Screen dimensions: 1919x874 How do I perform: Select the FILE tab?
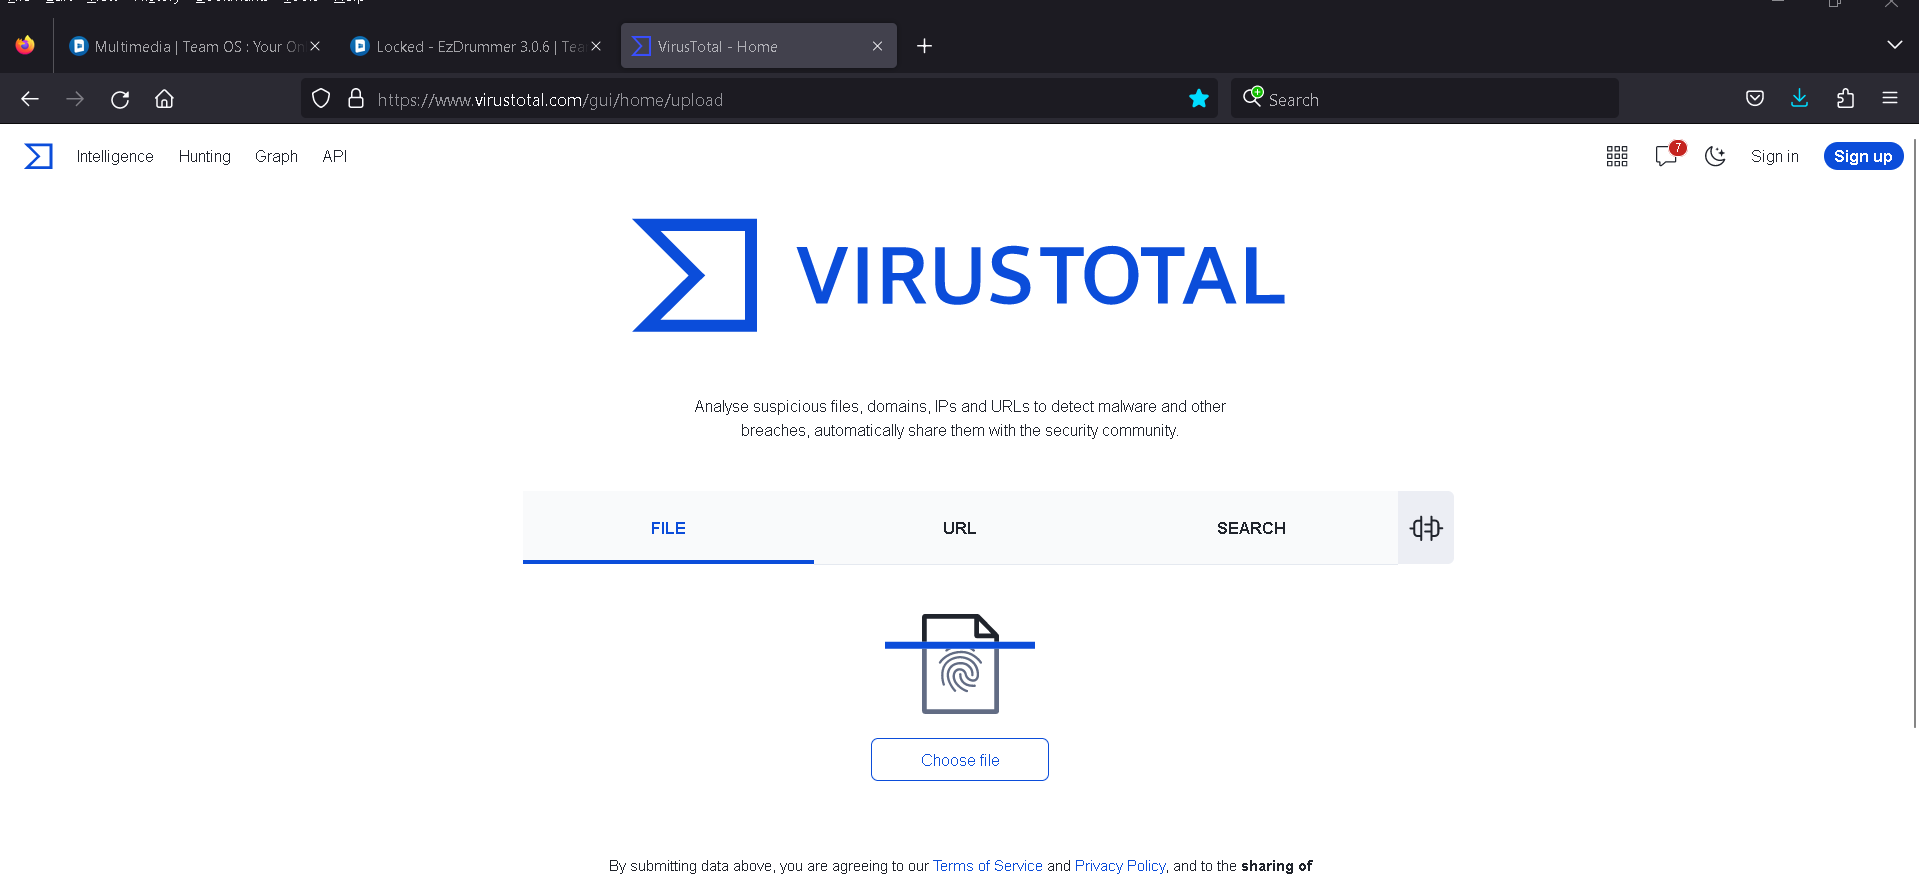pos(668,528)
